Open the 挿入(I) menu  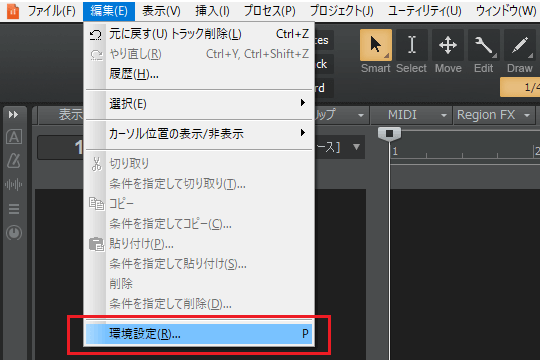coord(212,11)
